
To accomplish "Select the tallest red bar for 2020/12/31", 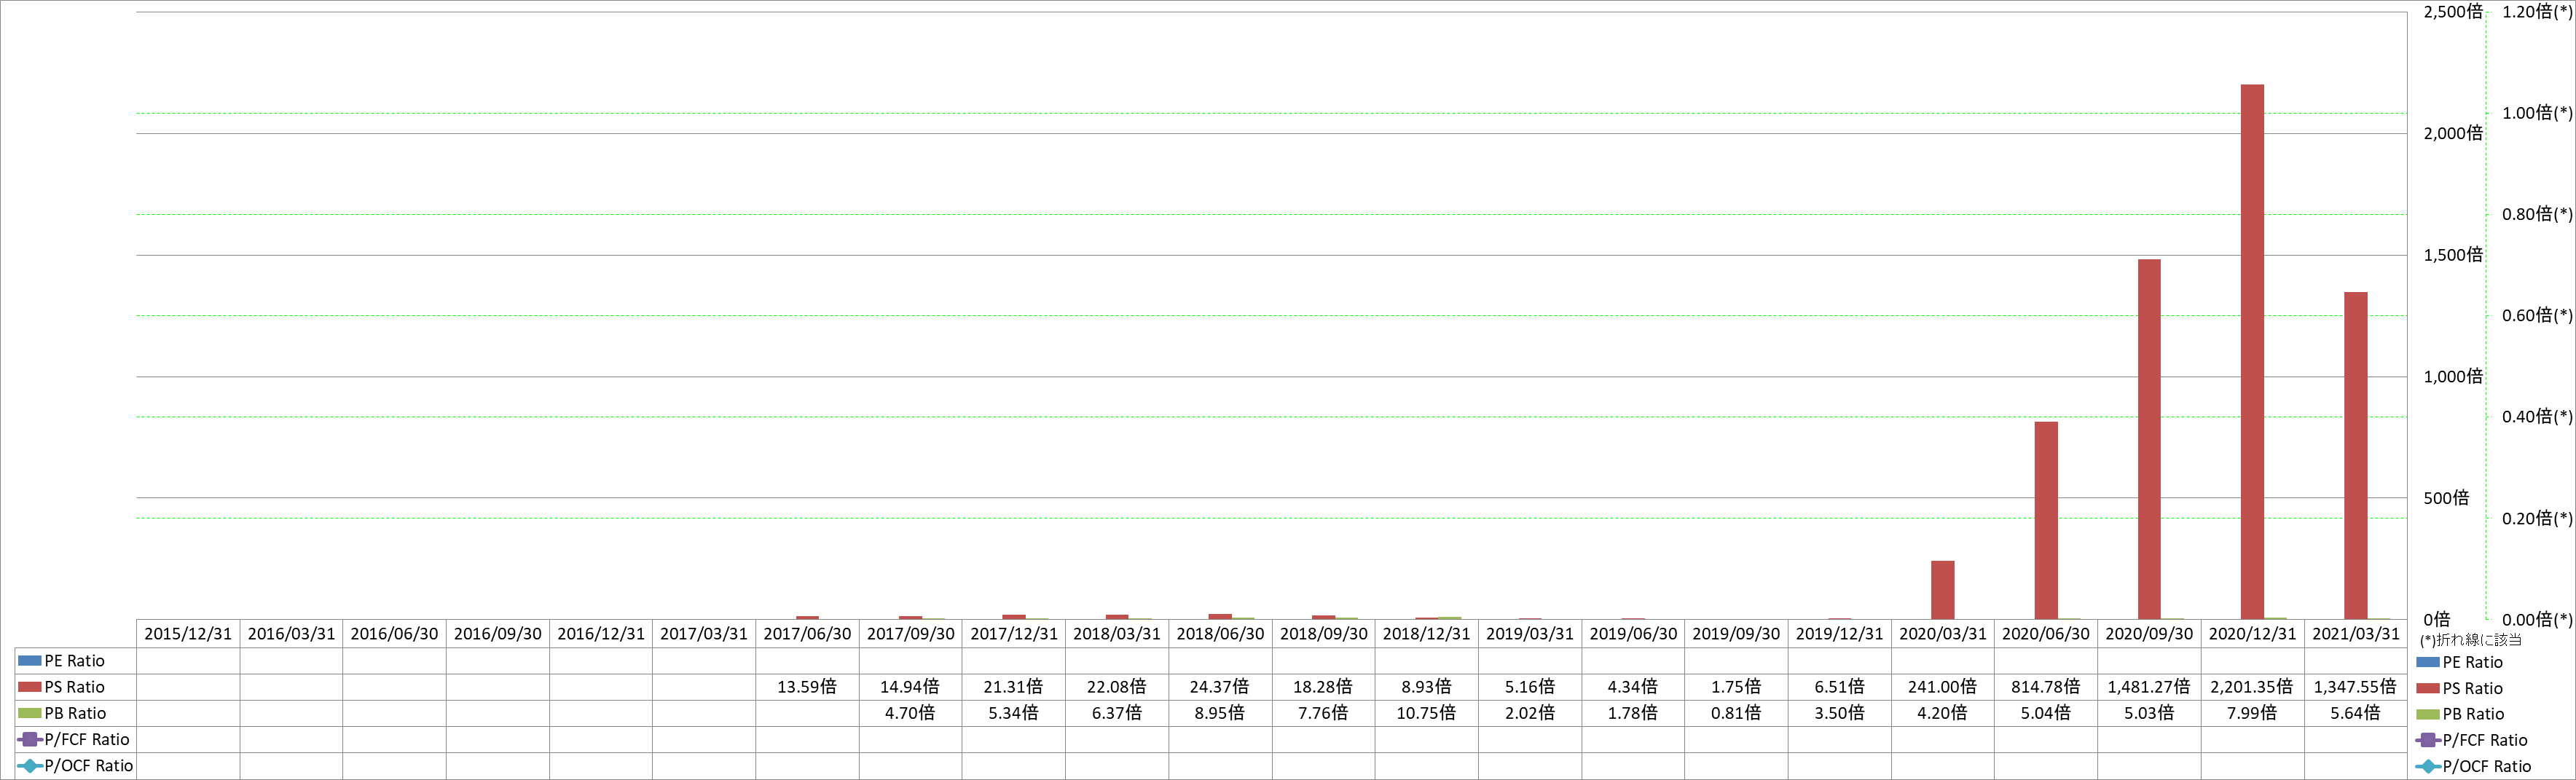I will (2252, 352).
